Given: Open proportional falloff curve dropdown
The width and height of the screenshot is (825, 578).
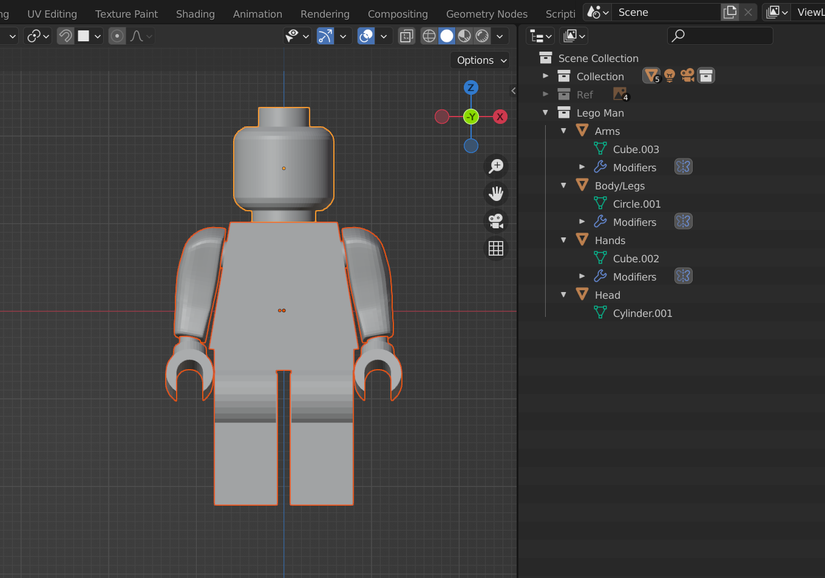Looking at the screenshot, I should [x=141, y=36].
